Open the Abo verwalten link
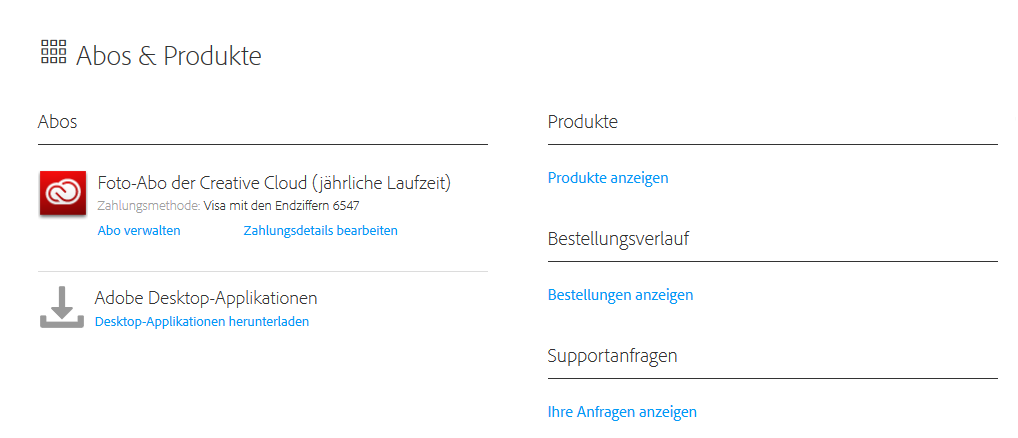This screenshot has width=1018, height=438. click(139, 231)
